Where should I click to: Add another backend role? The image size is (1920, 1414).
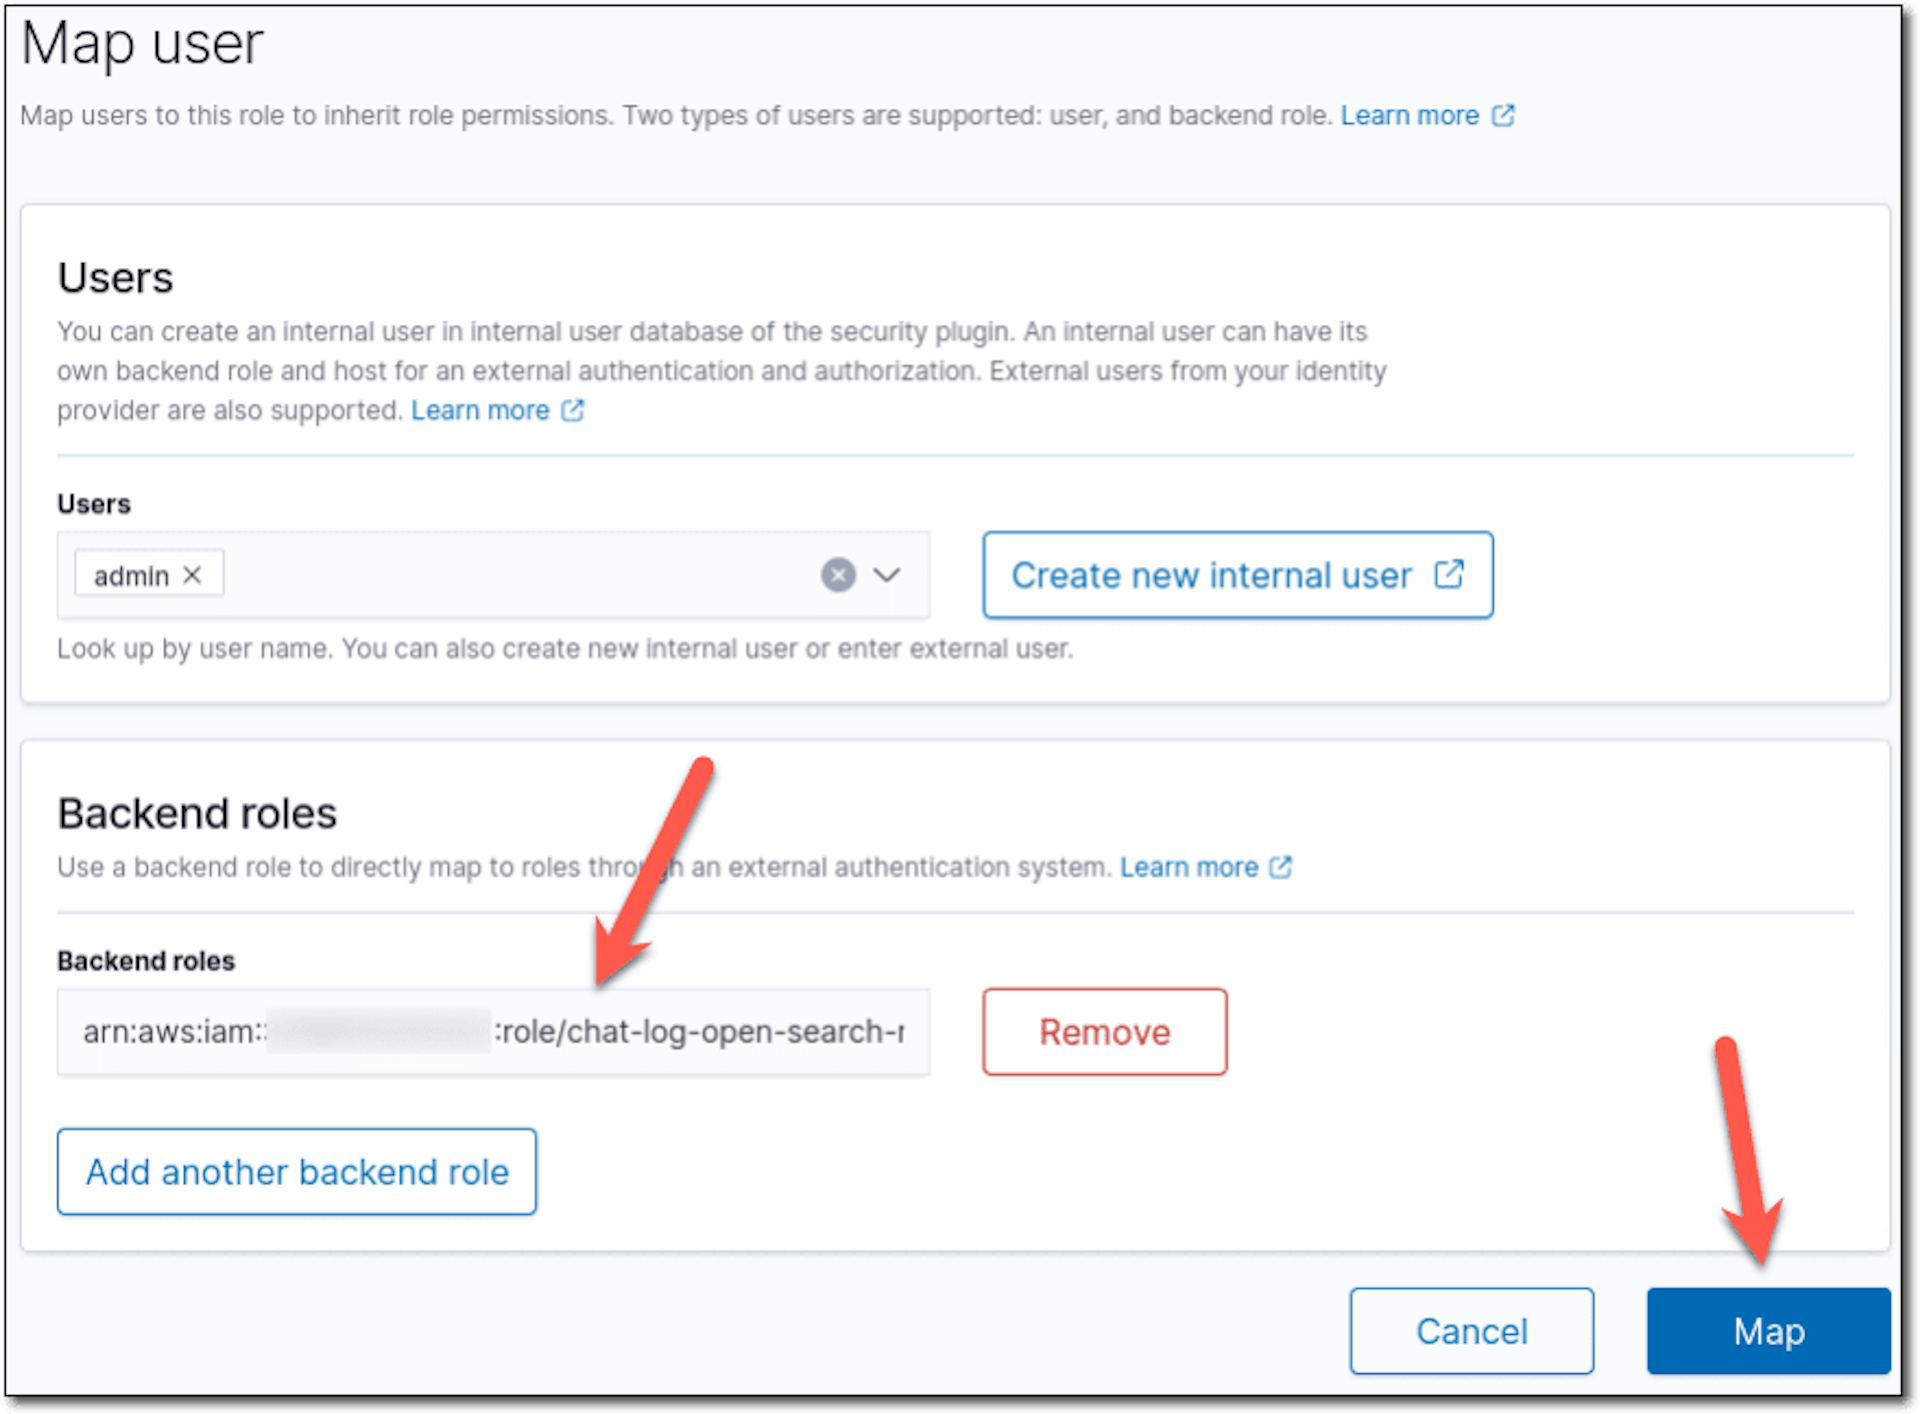point(297,1172)
